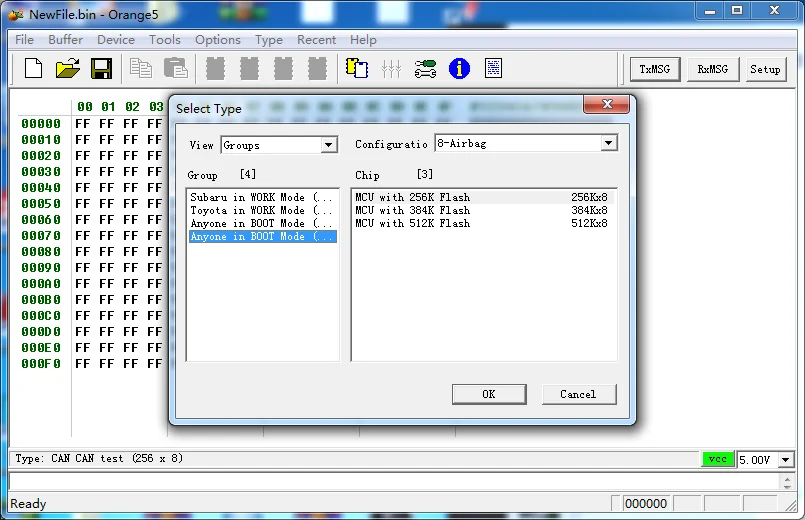Click the script document toolbar icon

pos(493,68)
